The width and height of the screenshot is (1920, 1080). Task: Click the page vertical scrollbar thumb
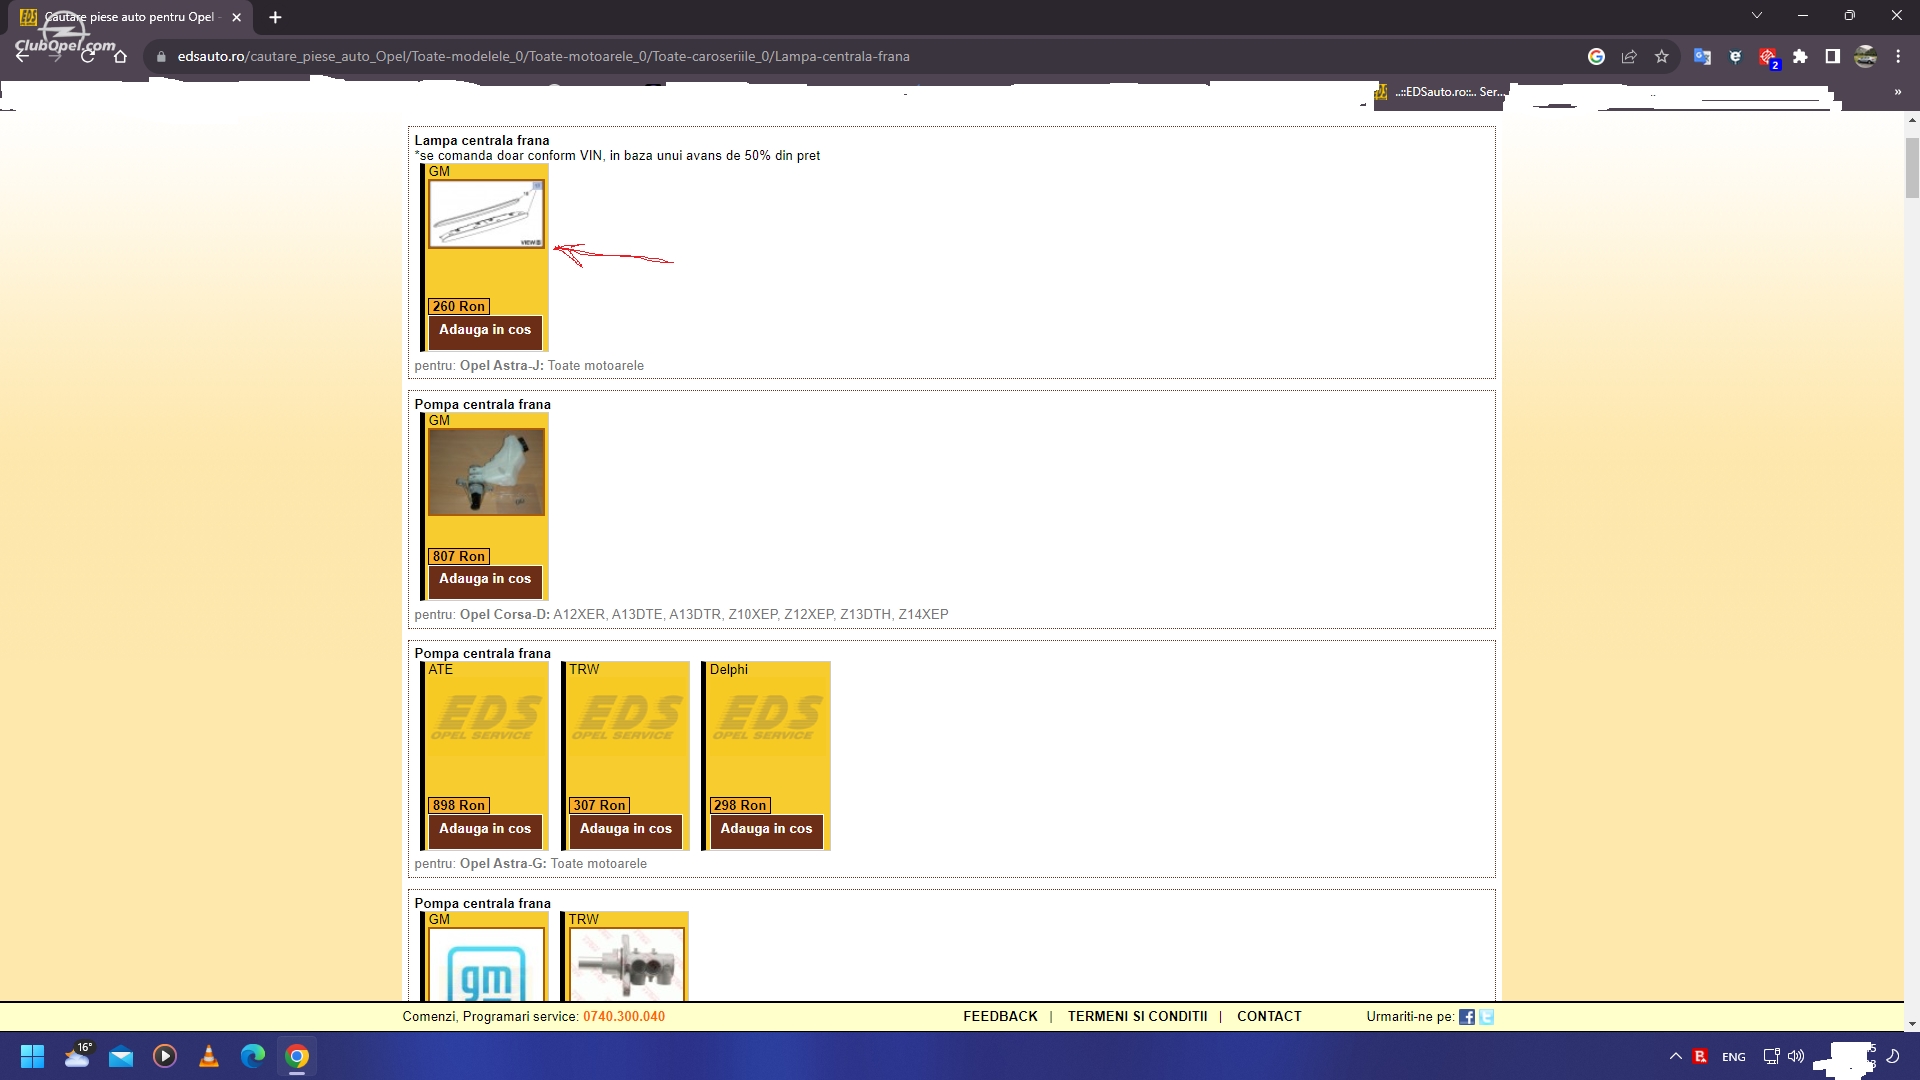(1911, 168)
